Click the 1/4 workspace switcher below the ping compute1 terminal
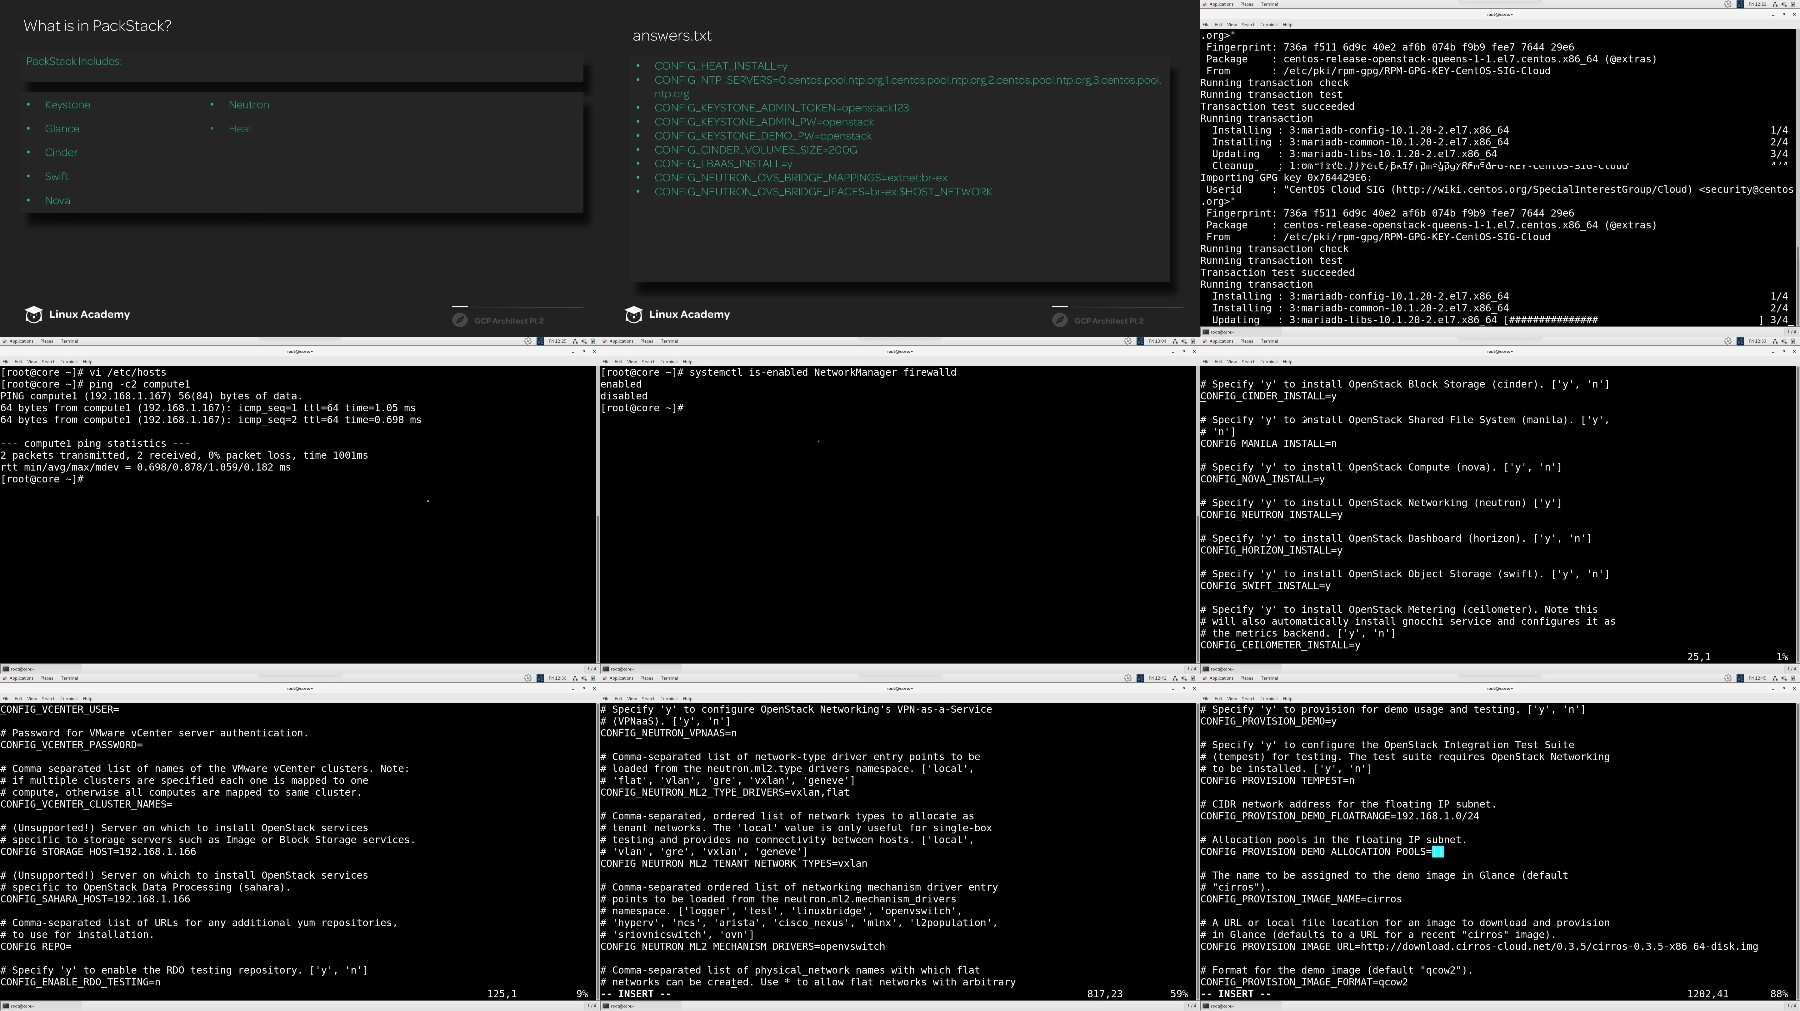This screenshot has width=1800, height=1011. (590, 668)
